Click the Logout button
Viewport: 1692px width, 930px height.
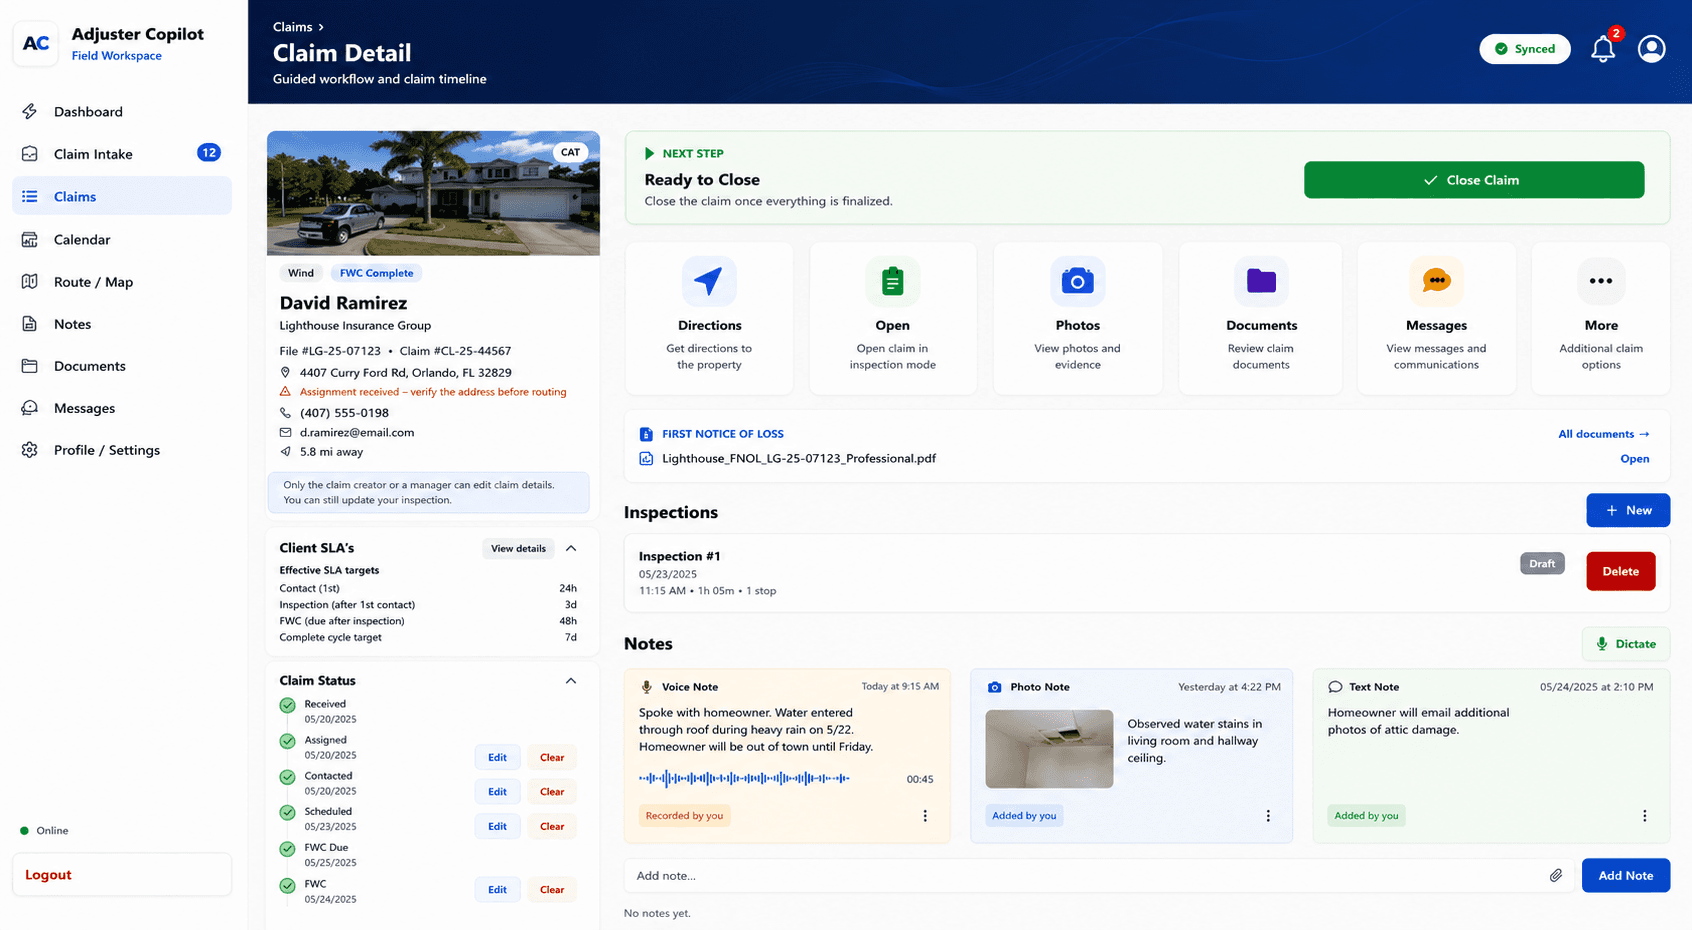[122, 874]
